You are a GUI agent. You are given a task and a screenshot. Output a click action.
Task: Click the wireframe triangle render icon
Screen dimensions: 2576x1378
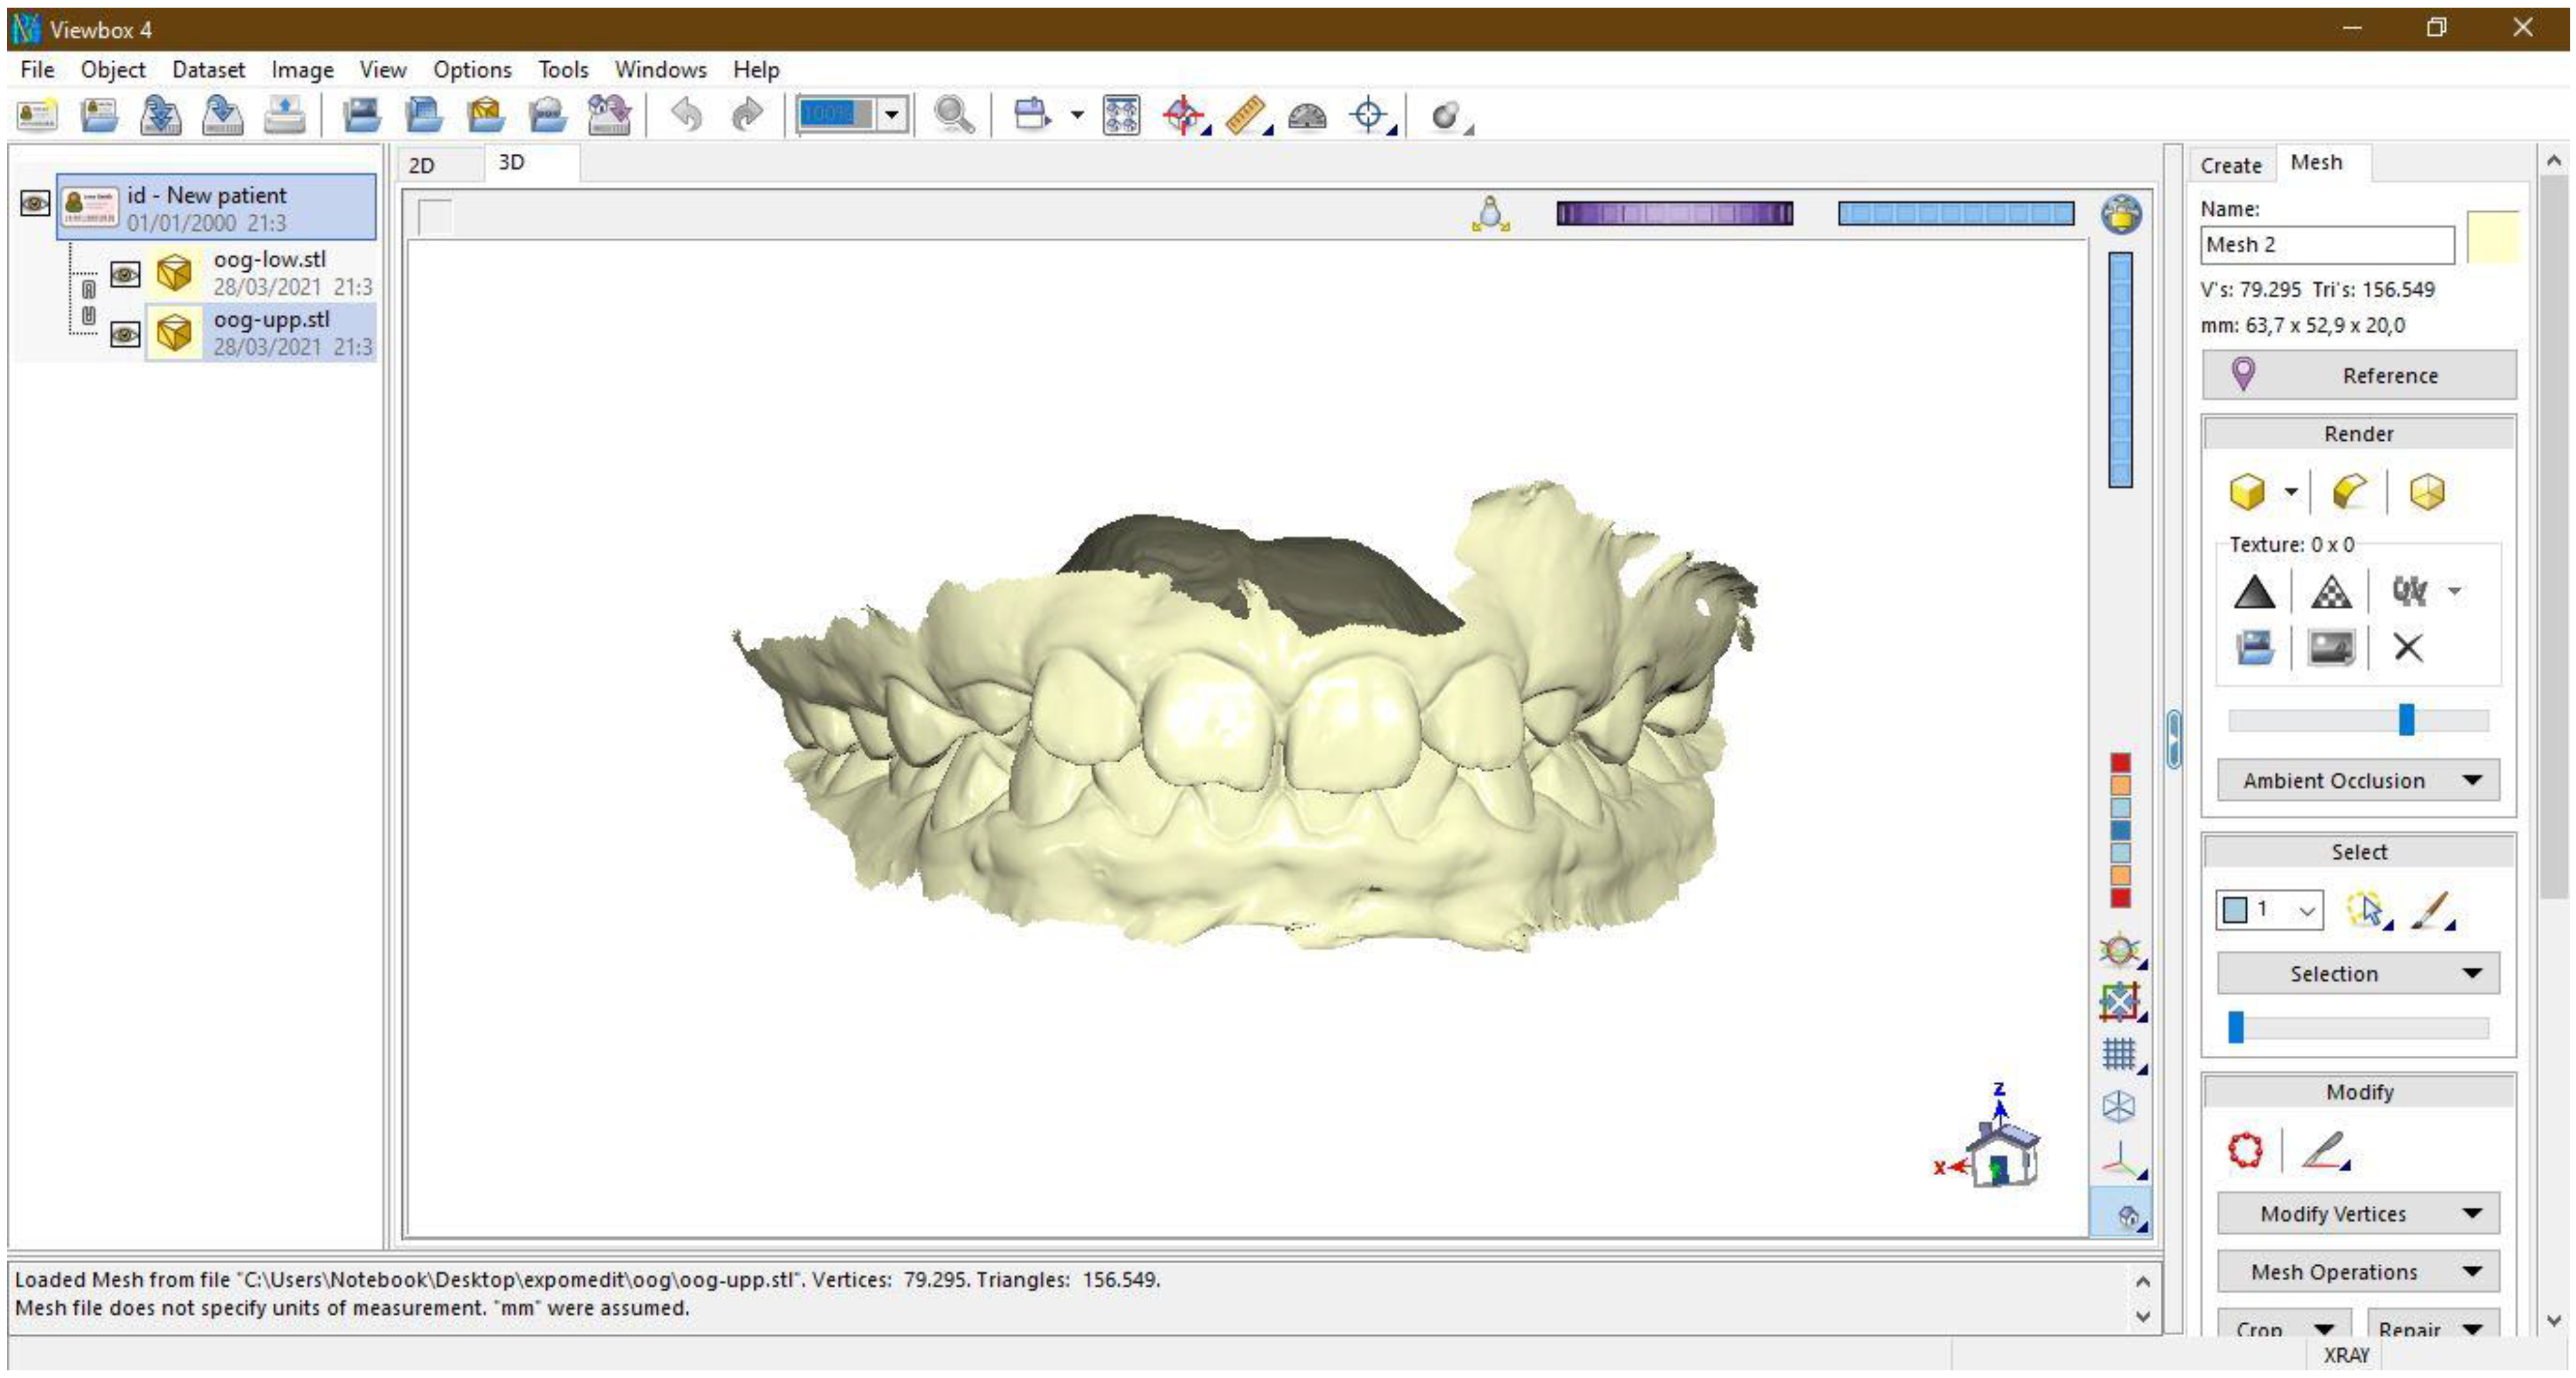pyautogui.click(x=2331, y=592)
